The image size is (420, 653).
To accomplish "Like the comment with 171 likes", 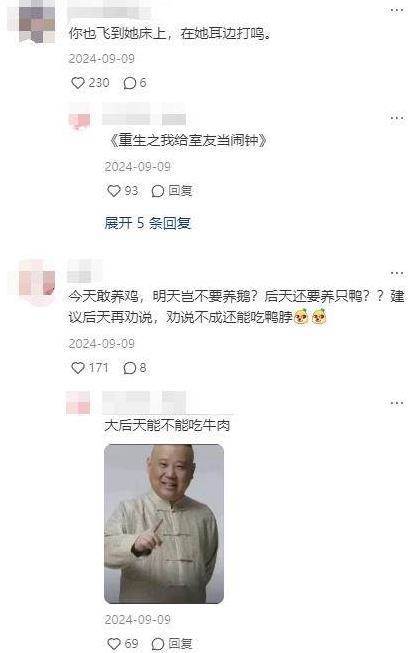I will [78, 368].
